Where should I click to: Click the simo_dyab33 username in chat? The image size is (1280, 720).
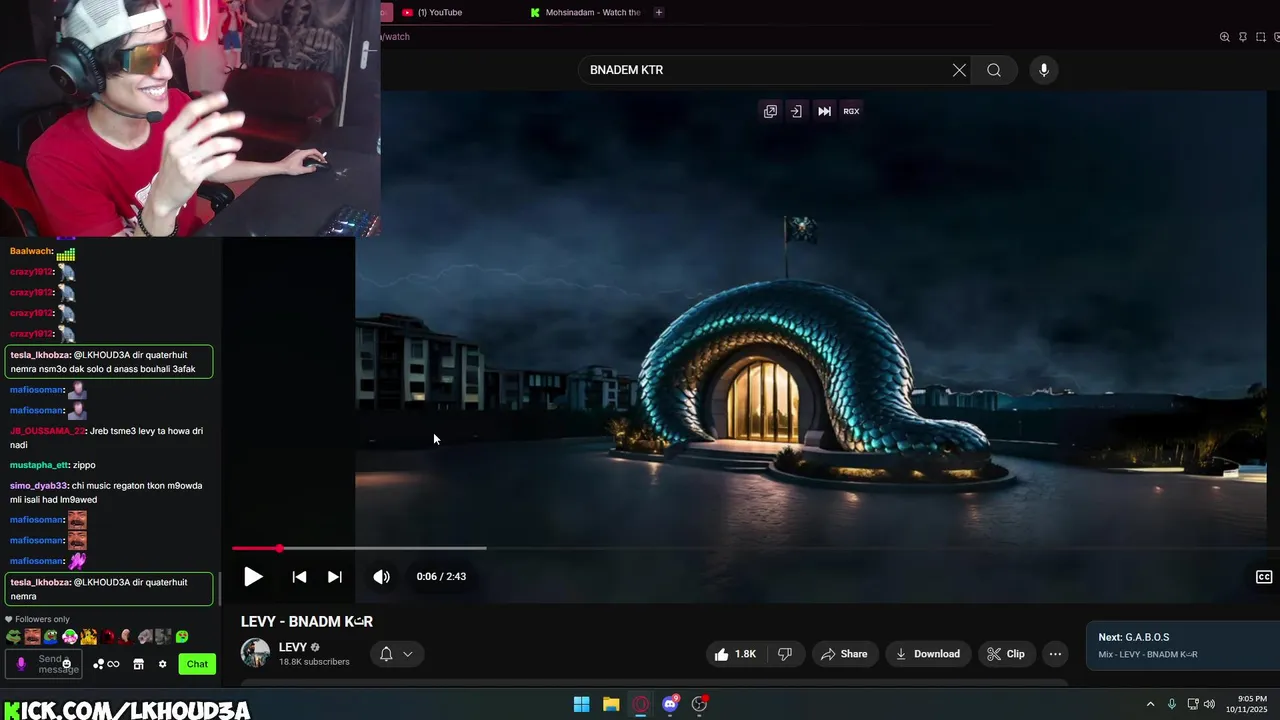click(39, 486)
